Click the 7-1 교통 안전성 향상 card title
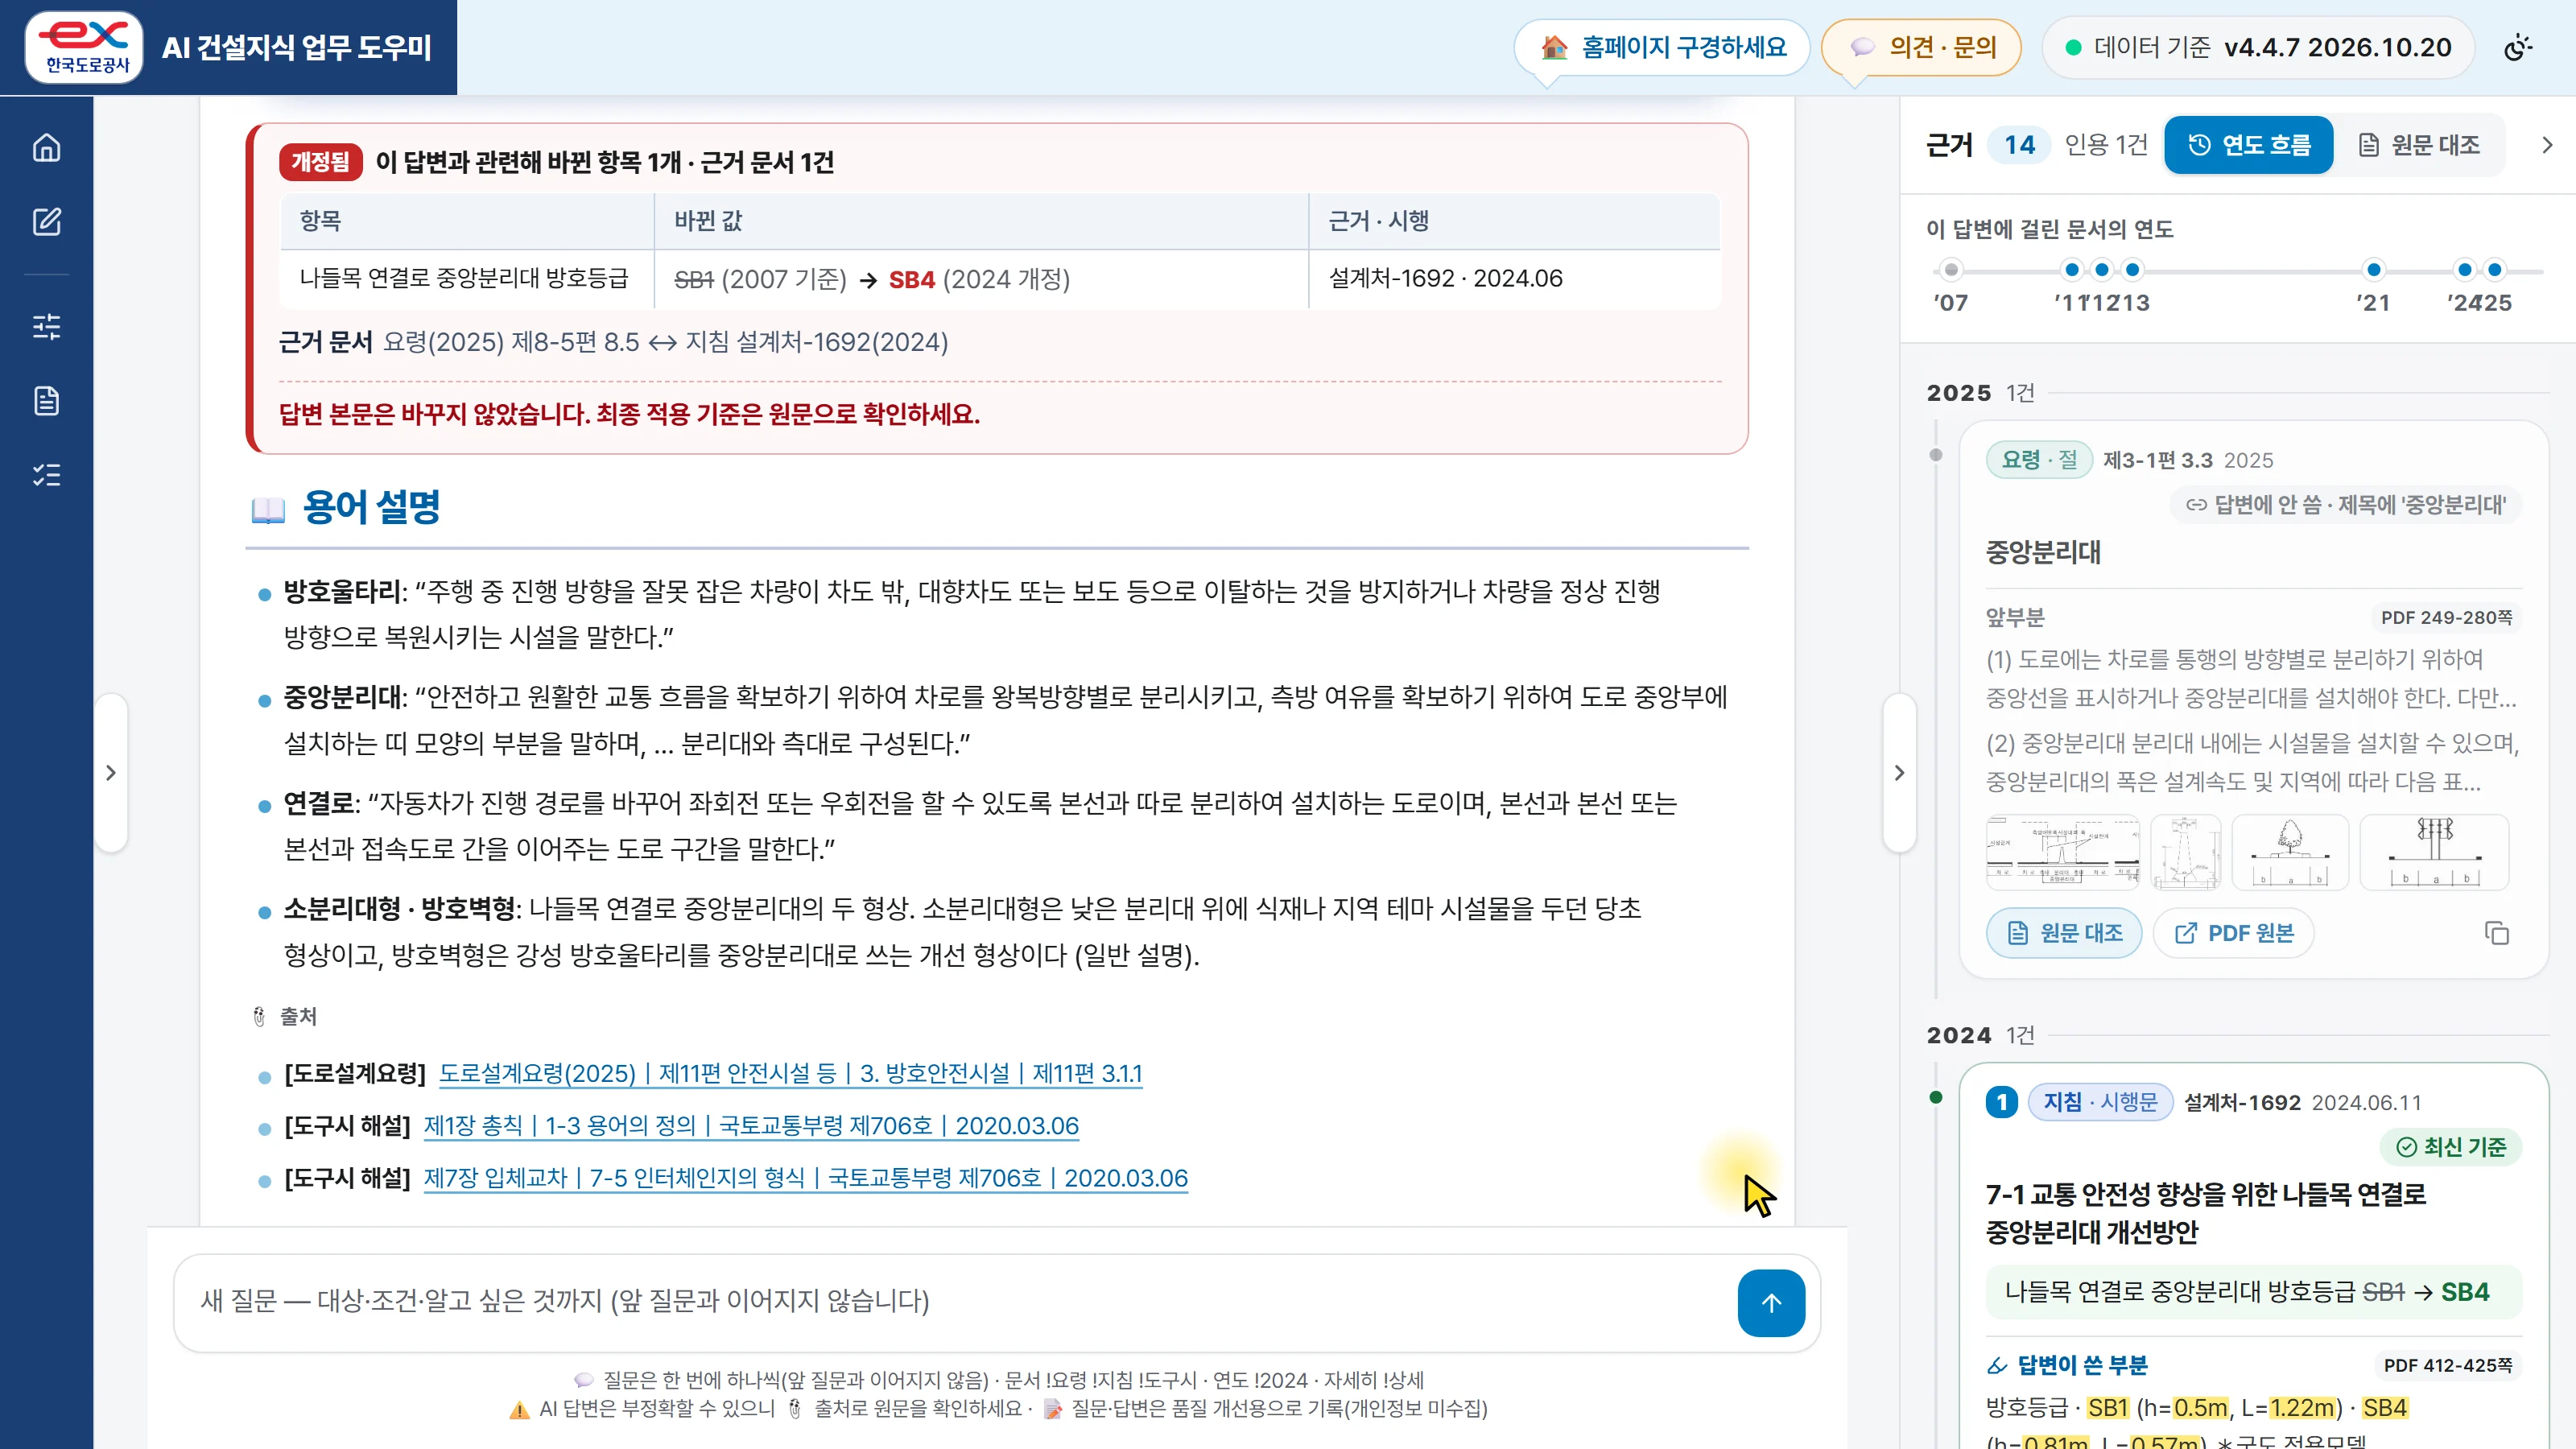 [x=2206, y=1213]
